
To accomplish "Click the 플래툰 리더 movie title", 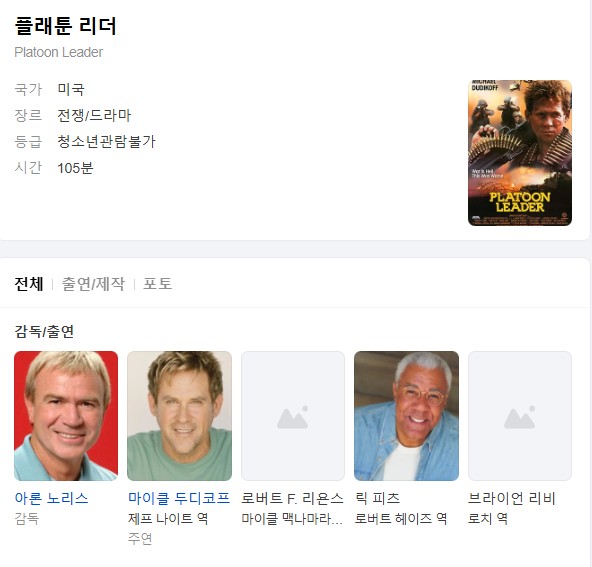I will tap(65, 26).
